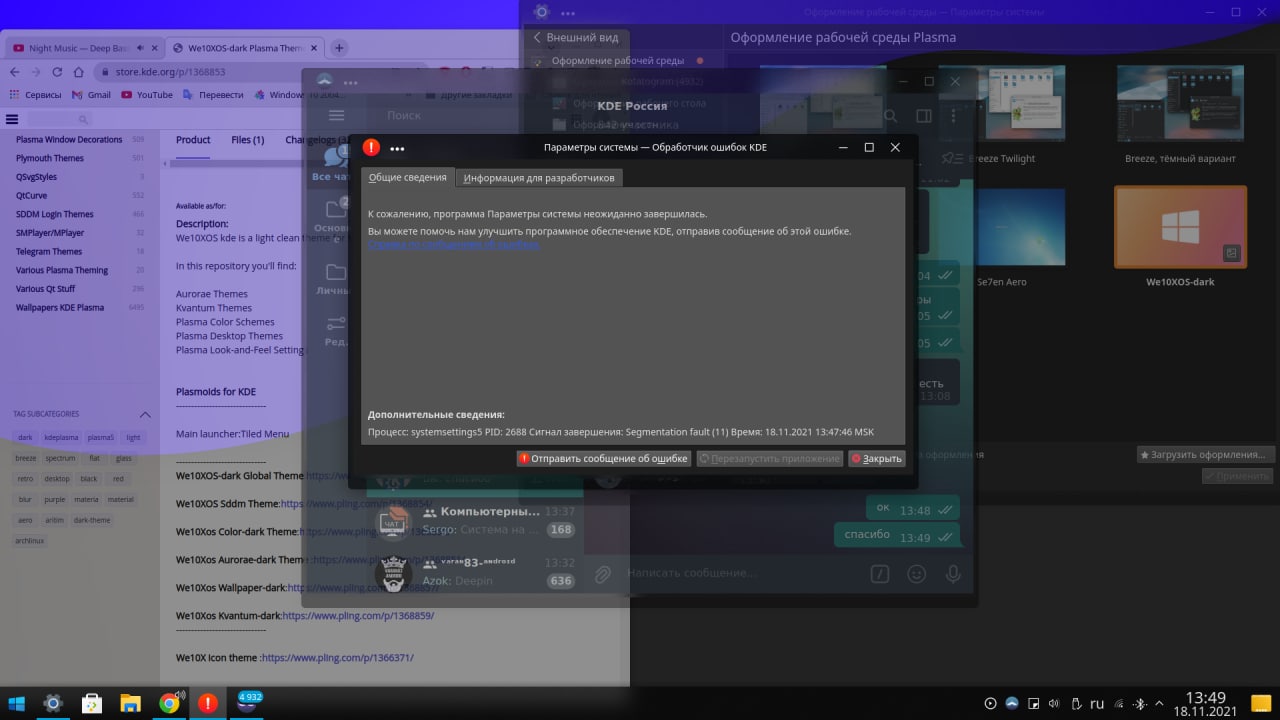Collapse the TAG SUBCATEGORIES section
1280x720 pixels.
(145, 415)
